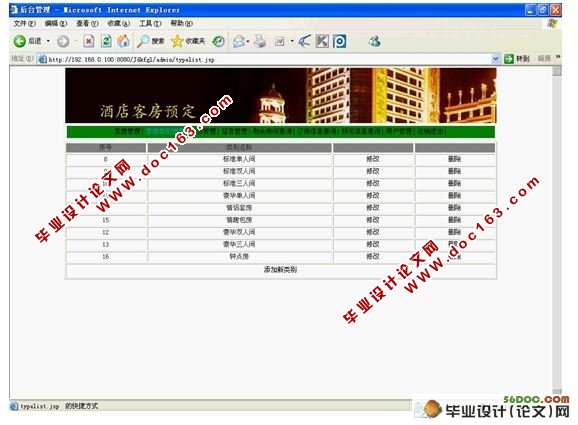Click the Forward arrow icon

(x=63, y=41)
